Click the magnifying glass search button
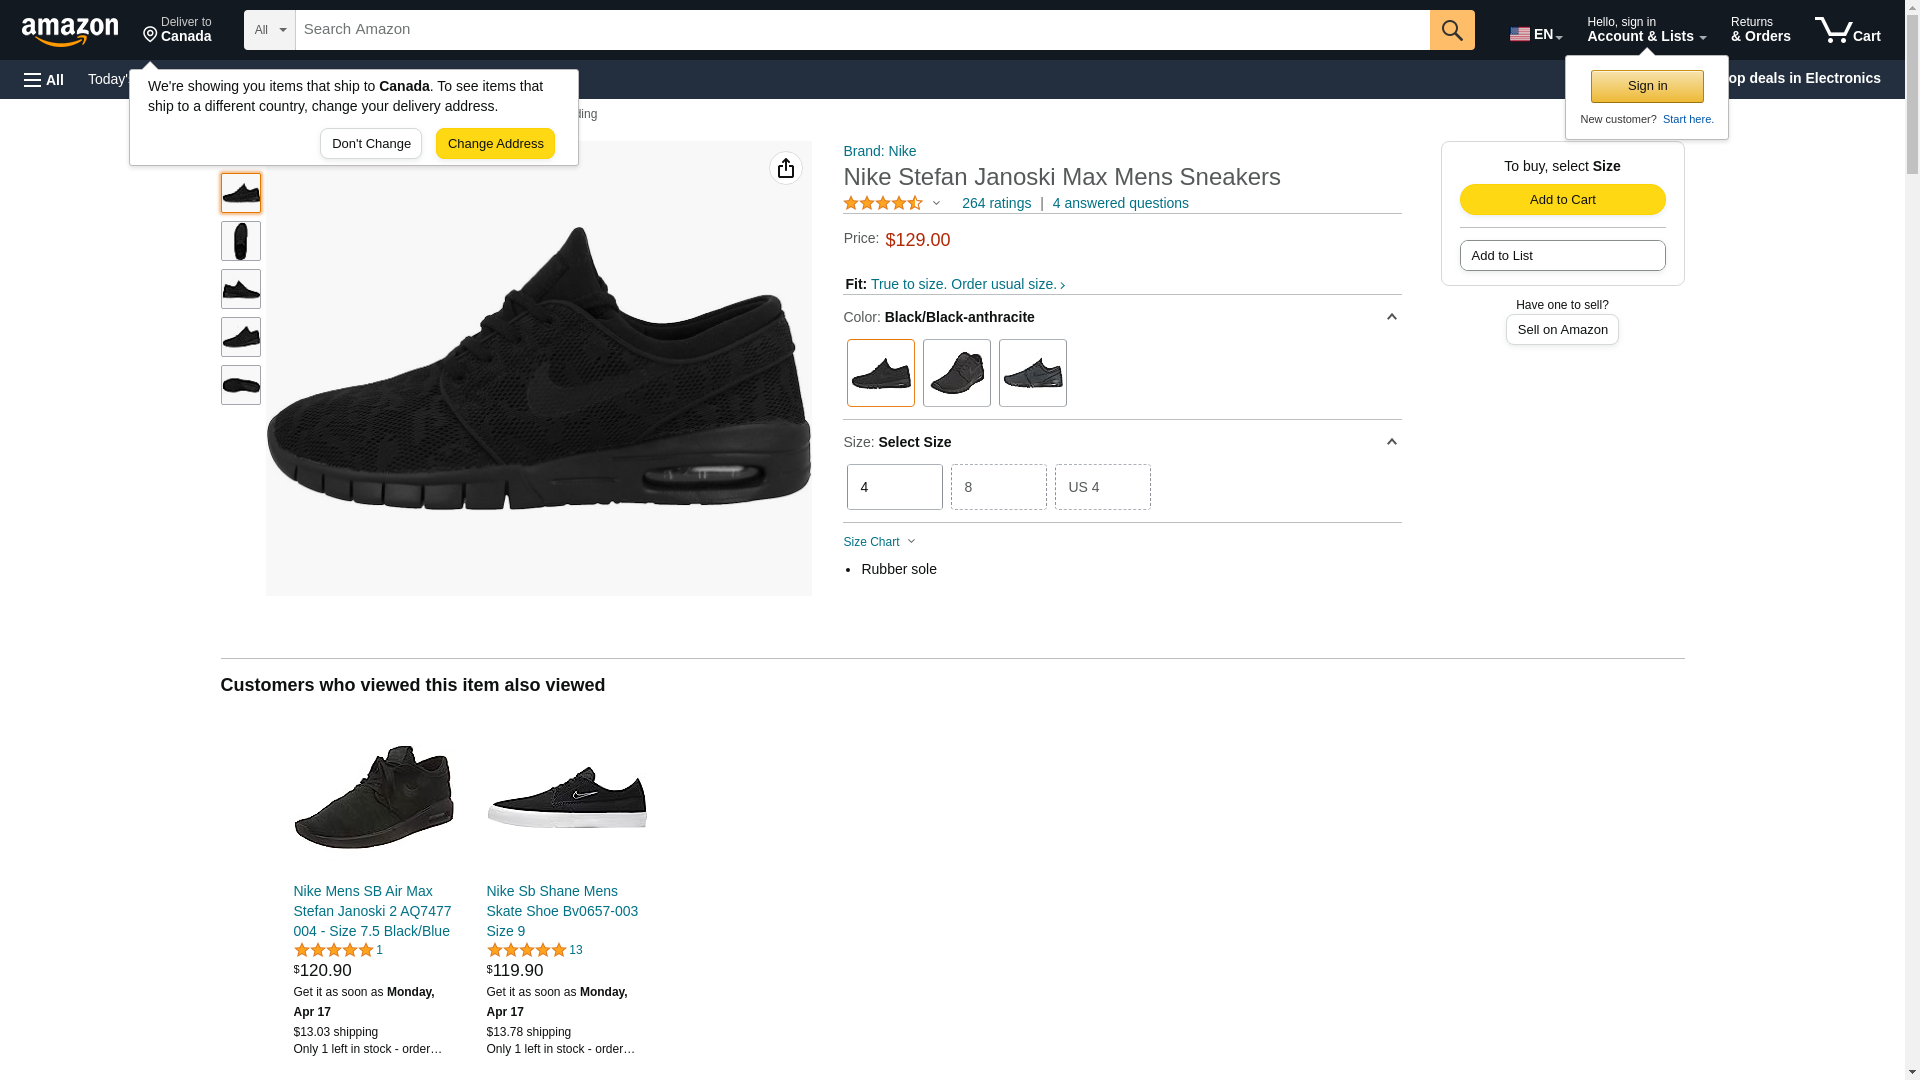Screen dimensions: 1920x1080 [x=1451, y=30]
